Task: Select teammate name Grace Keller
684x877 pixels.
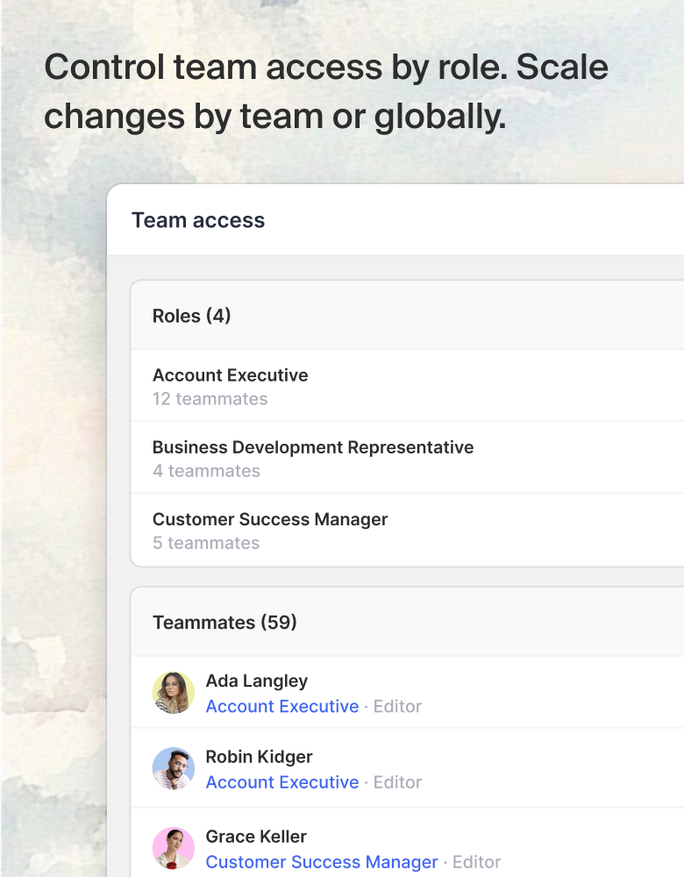Action: (x=255, y=836)
